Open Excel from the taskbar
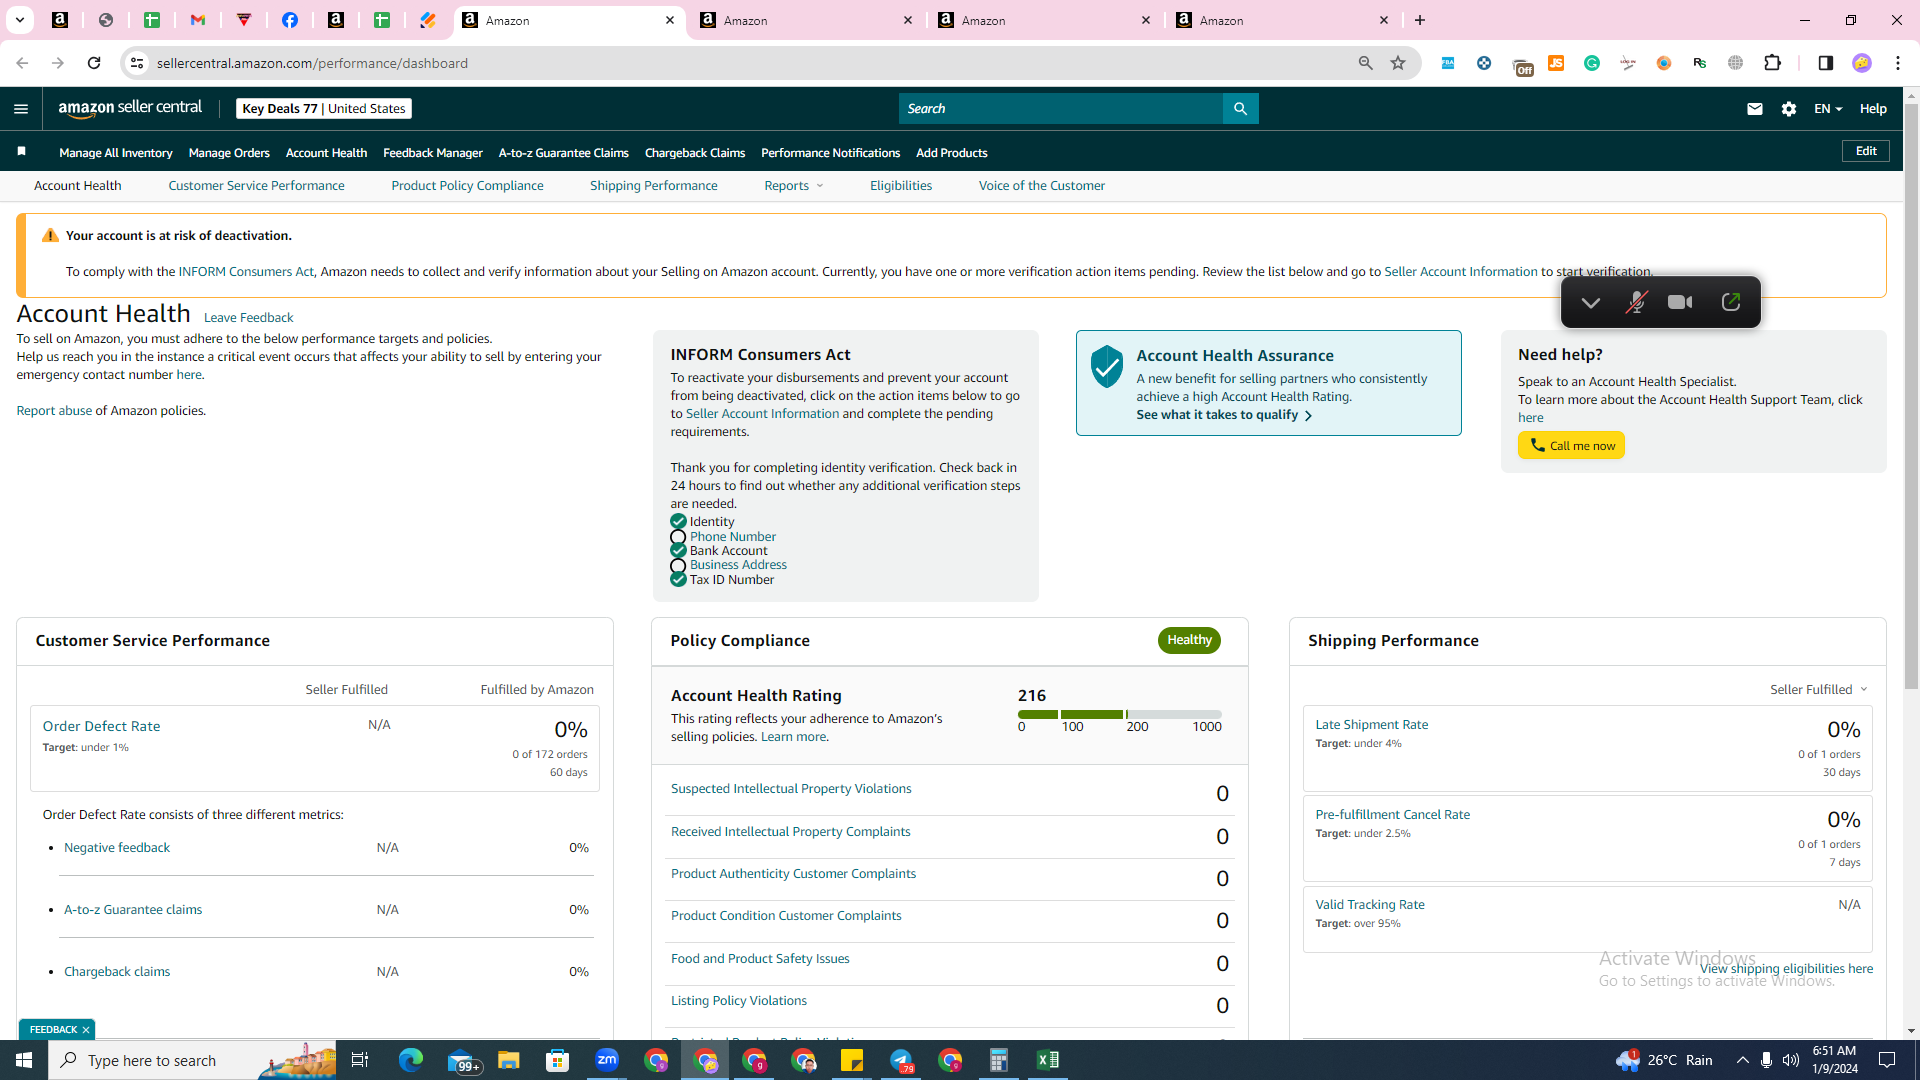Image resolution: width=1920 pixels, height=1080 pixels. 1048,1060
